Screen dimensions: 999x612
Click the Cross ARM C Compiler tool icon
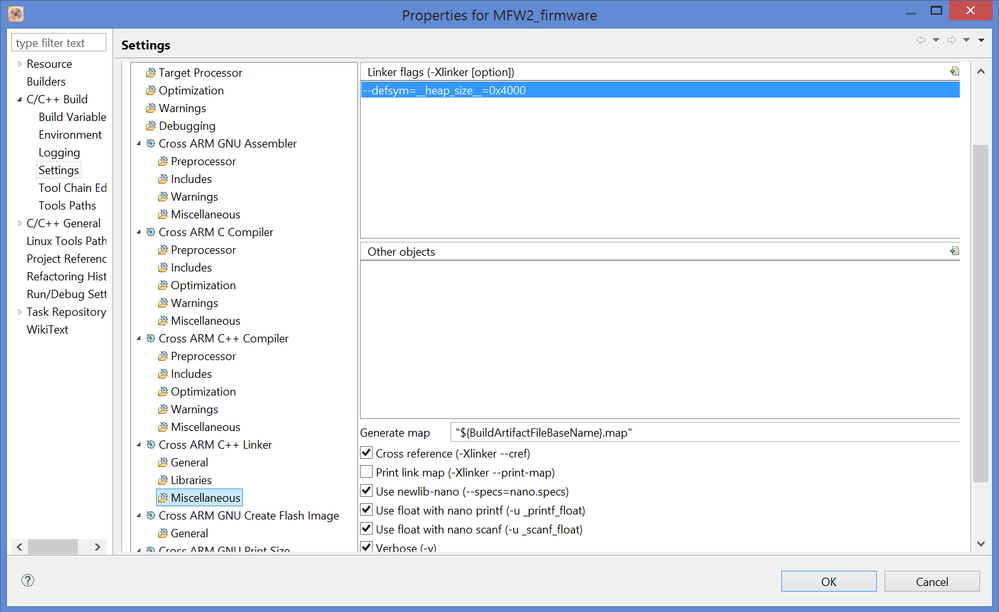[x=151, y=232]
